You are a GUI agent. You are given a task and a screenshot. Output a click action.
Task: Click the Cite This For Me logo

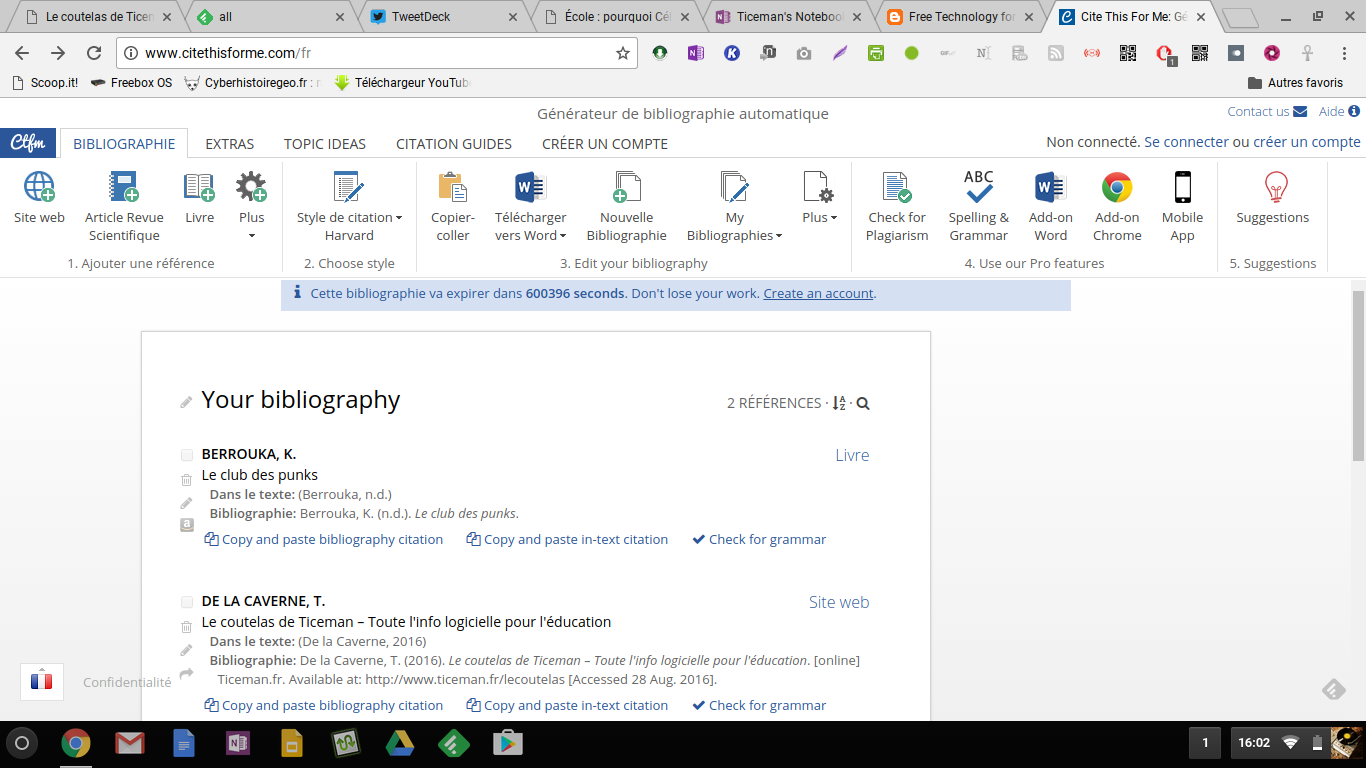click(28, 143)
